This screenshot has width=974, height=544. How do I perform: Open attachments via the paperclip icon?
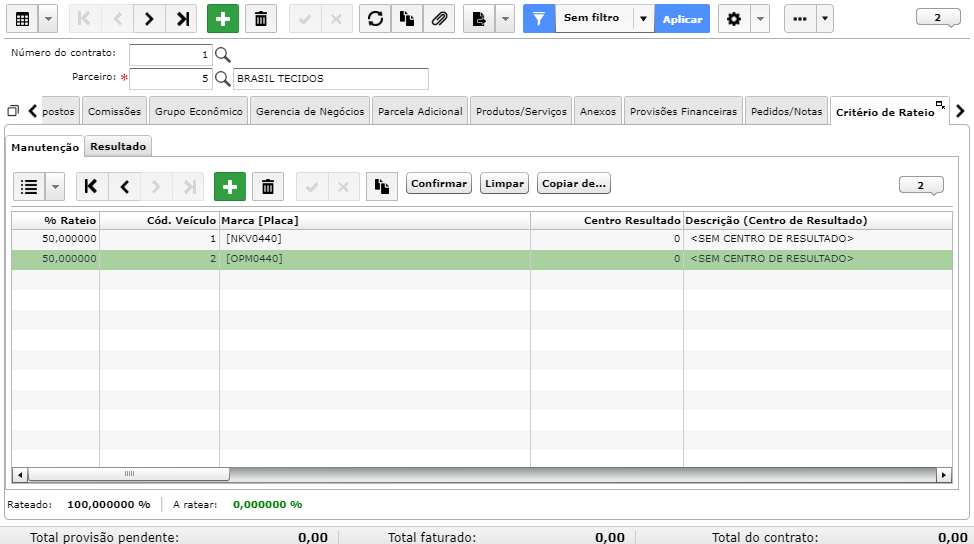tap(439, 19)
